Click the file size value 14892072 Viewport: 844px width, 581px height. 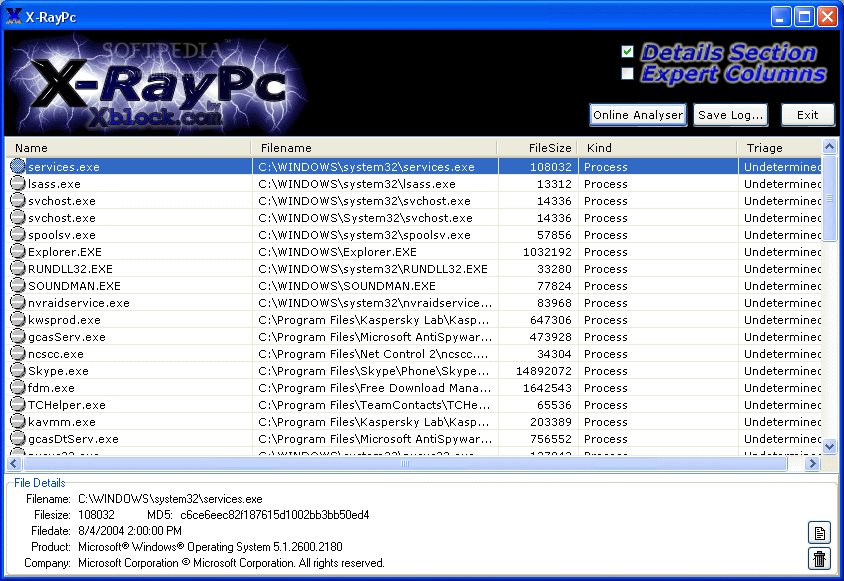coord(544,371)
